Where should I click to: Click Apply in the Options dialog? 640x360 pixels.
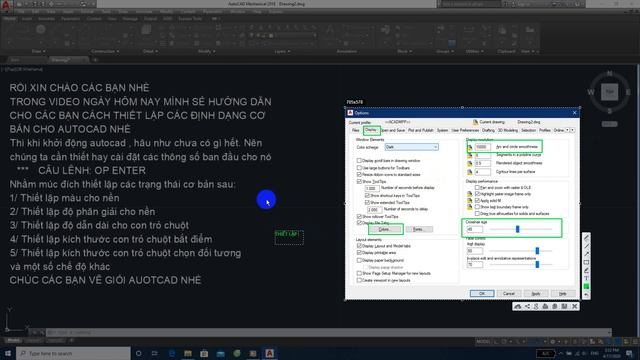tap(536, 293)
